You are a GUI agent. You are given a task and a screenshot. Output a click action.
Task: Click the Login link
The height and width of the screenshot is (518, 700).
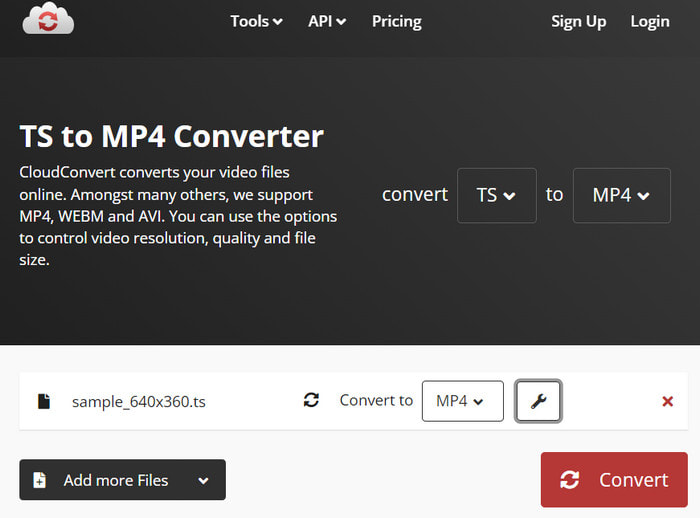point(650,21)
